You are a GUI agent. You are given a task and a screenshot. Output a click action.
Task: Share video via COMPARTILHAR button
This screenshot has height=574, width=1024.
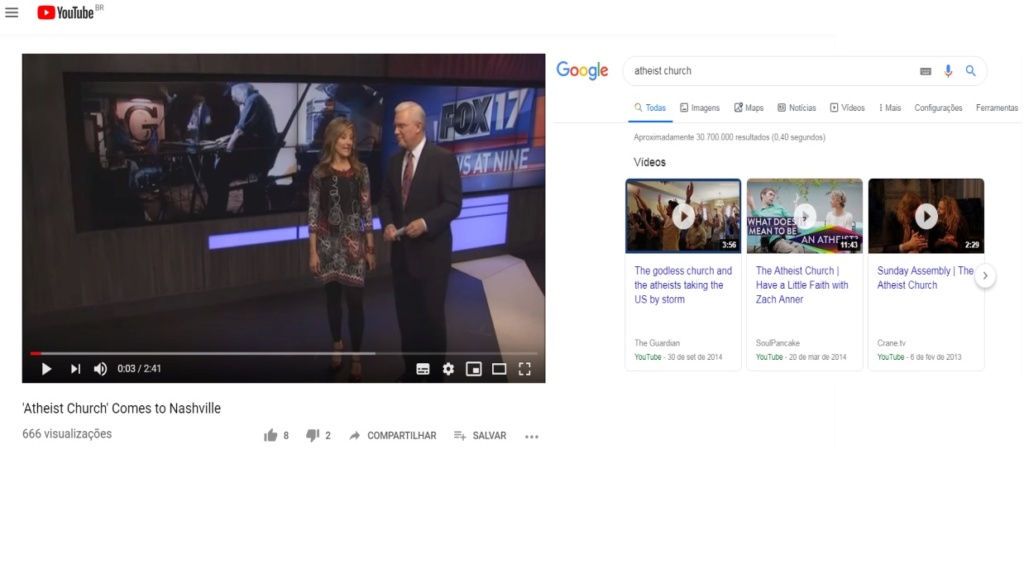[392, 436]
